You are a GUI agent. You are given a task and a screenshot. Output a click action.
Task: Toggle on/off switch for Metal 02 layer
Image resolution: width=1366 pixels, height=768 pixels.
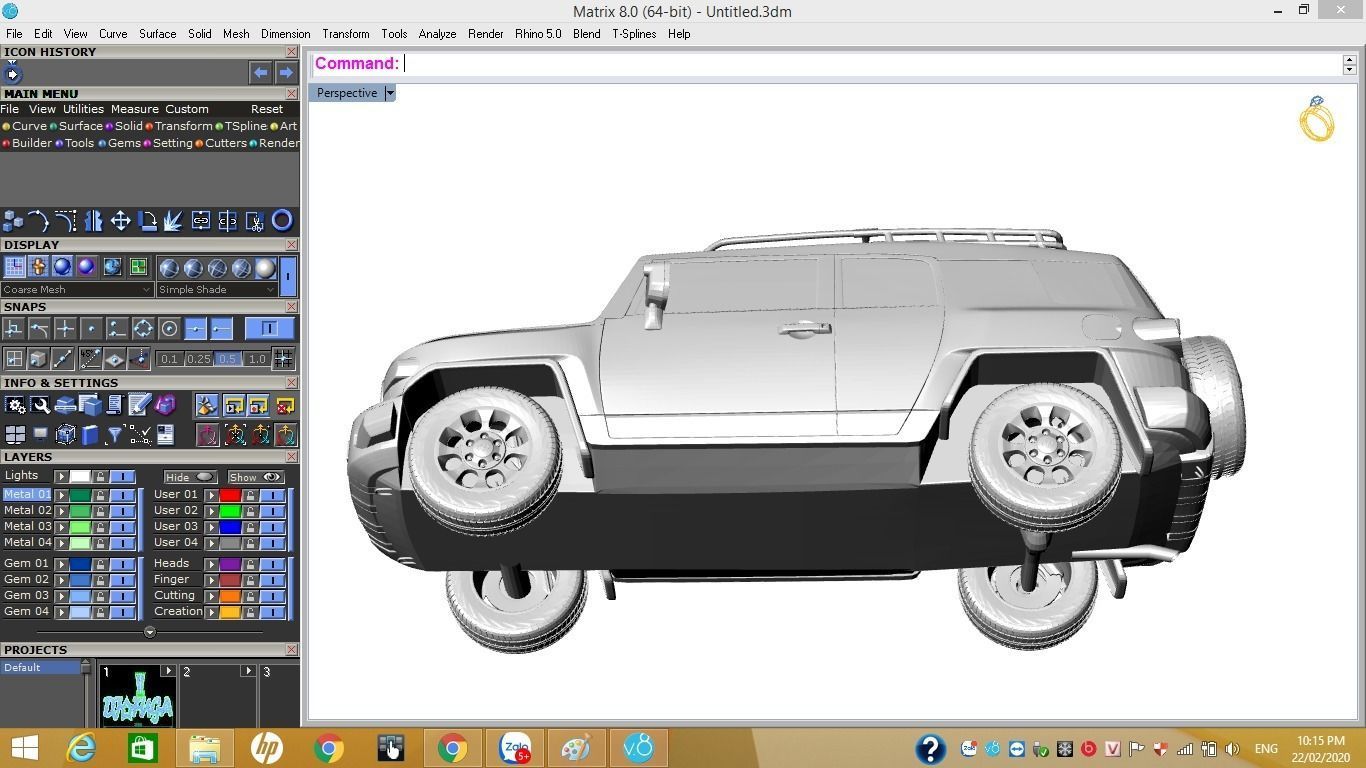point(122,511)
